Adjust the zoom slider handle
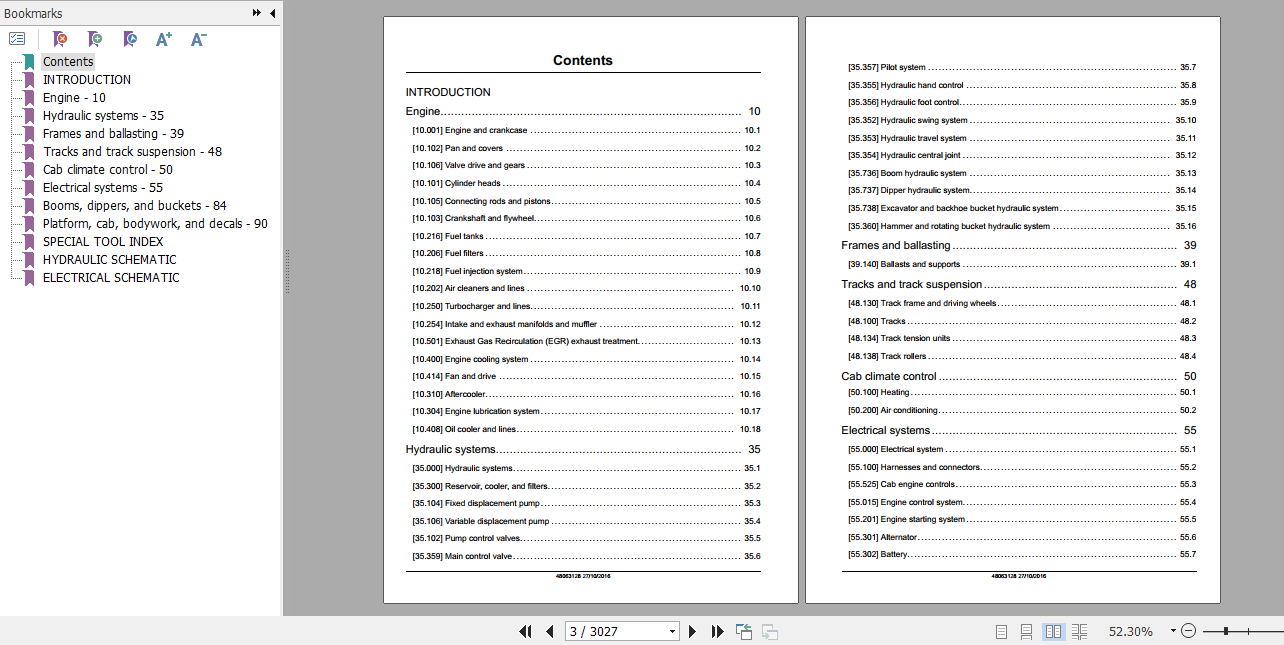 click(x=1225, y=631)
